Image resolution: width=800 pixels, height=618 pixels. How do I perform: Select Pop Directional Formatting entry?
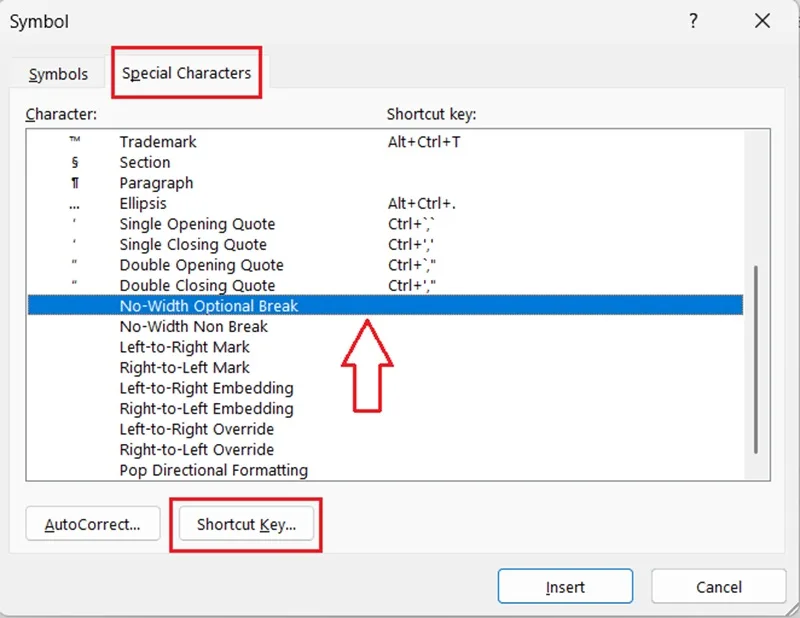click(x=385, y=470)
